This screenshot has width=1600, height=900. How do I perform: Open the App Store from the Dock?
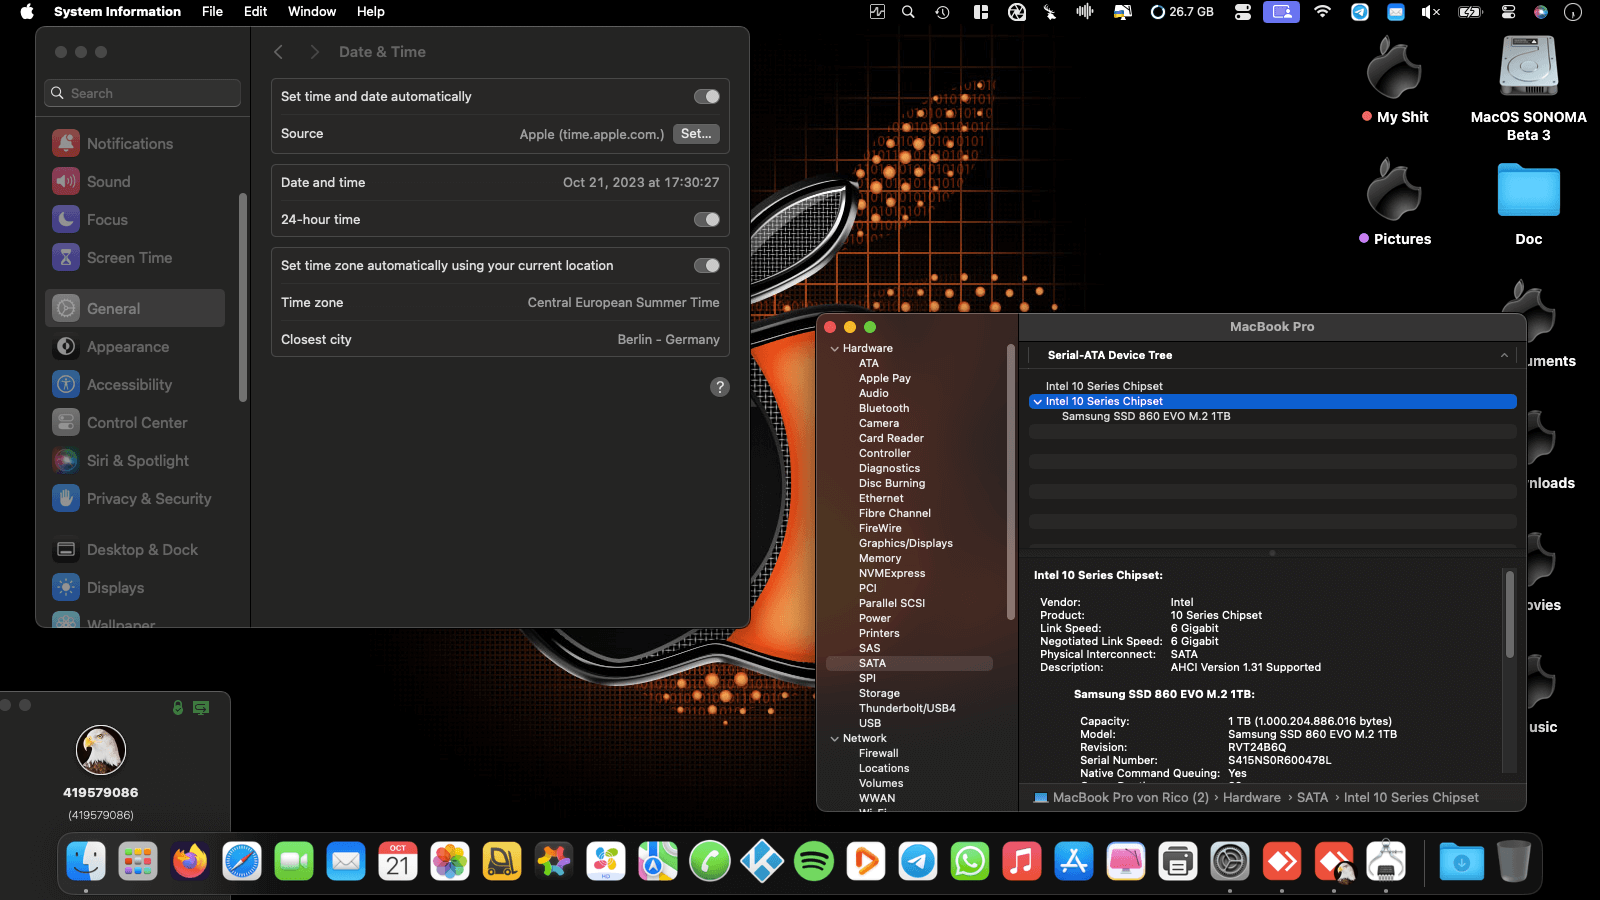point(1074,861)
